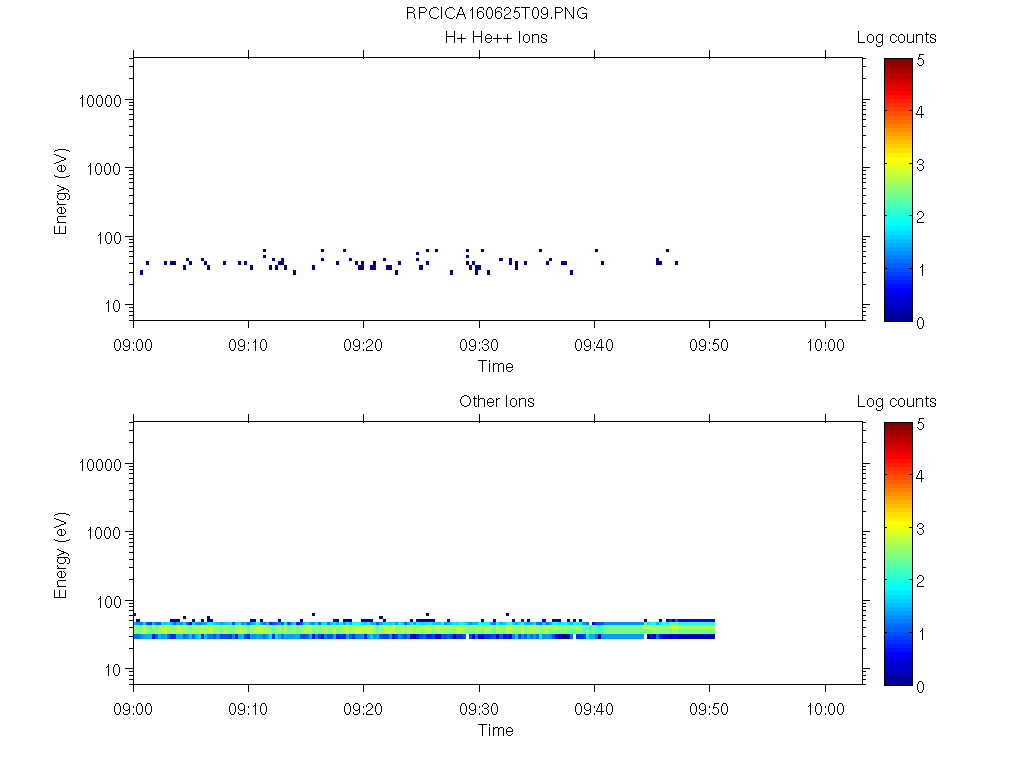Click the 100 energy label in top panel
This screenshot has height=768, width=1024.
(x=109, y=238)
